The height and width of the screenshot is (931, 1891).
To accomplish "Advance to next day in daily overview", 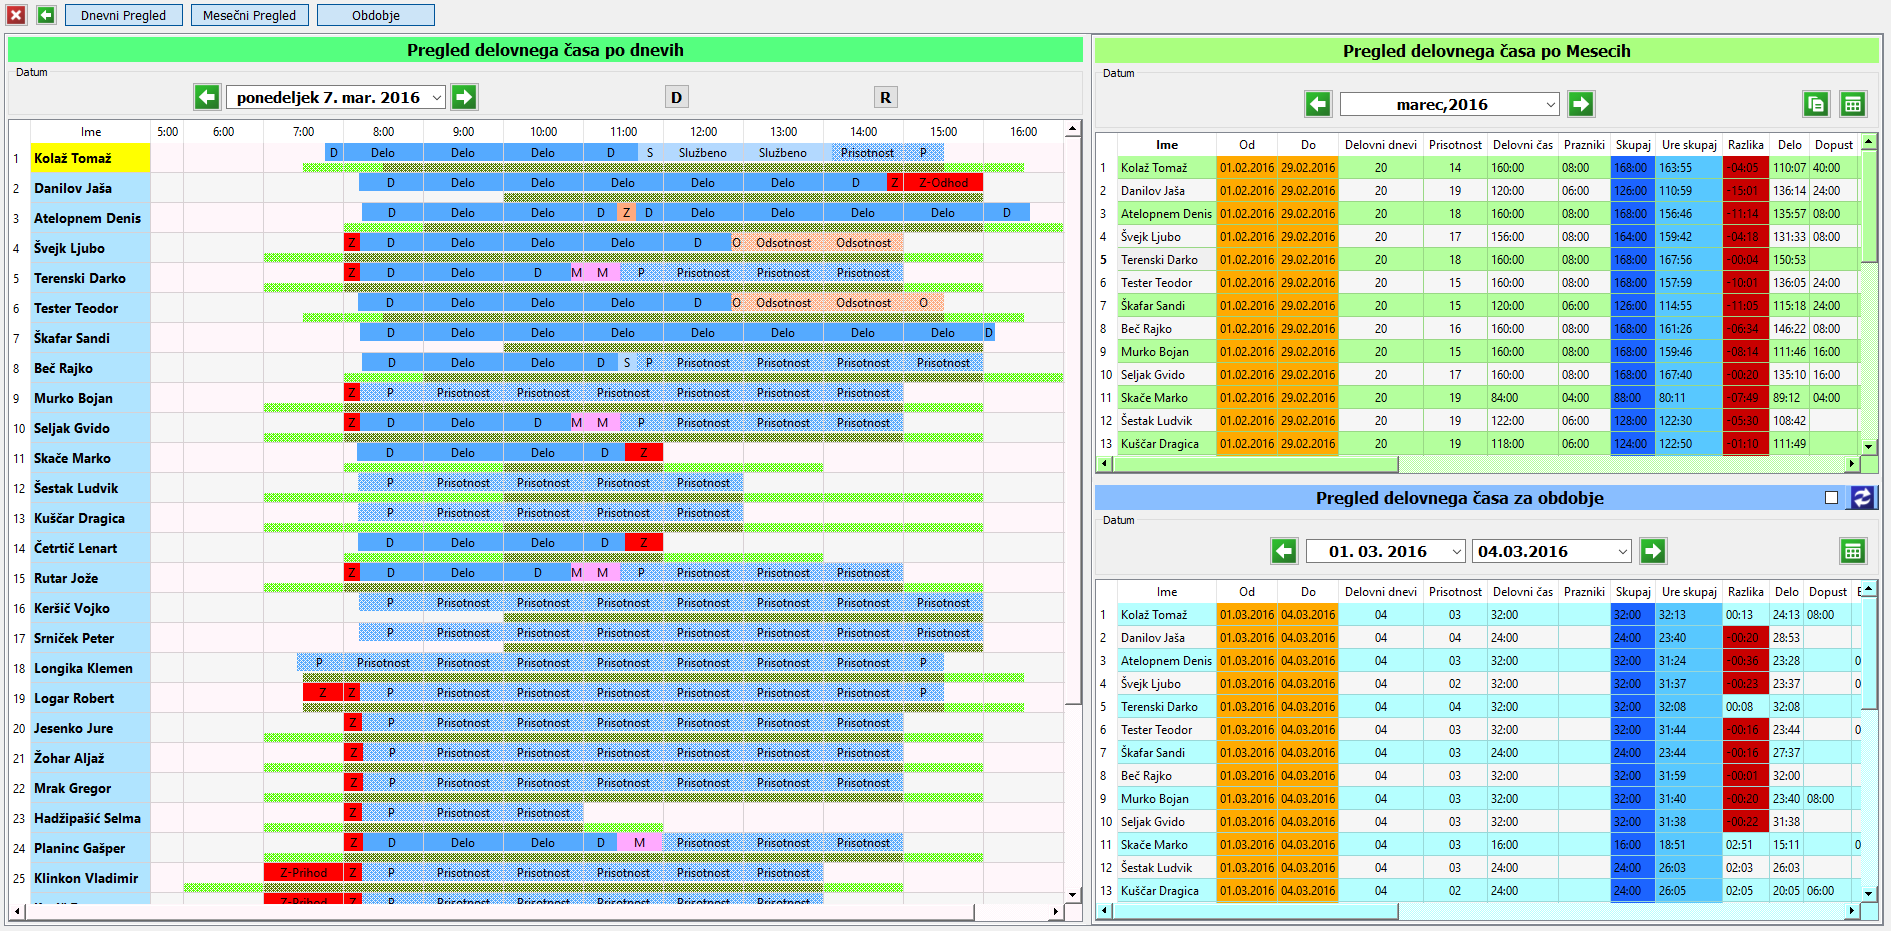I will click(x=464, y=97).
